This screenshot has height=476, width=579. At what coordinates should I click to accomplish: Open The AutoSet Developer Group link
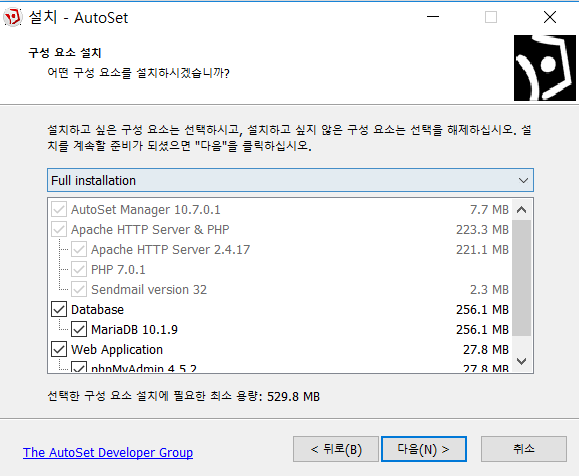(x=108, y=452)
